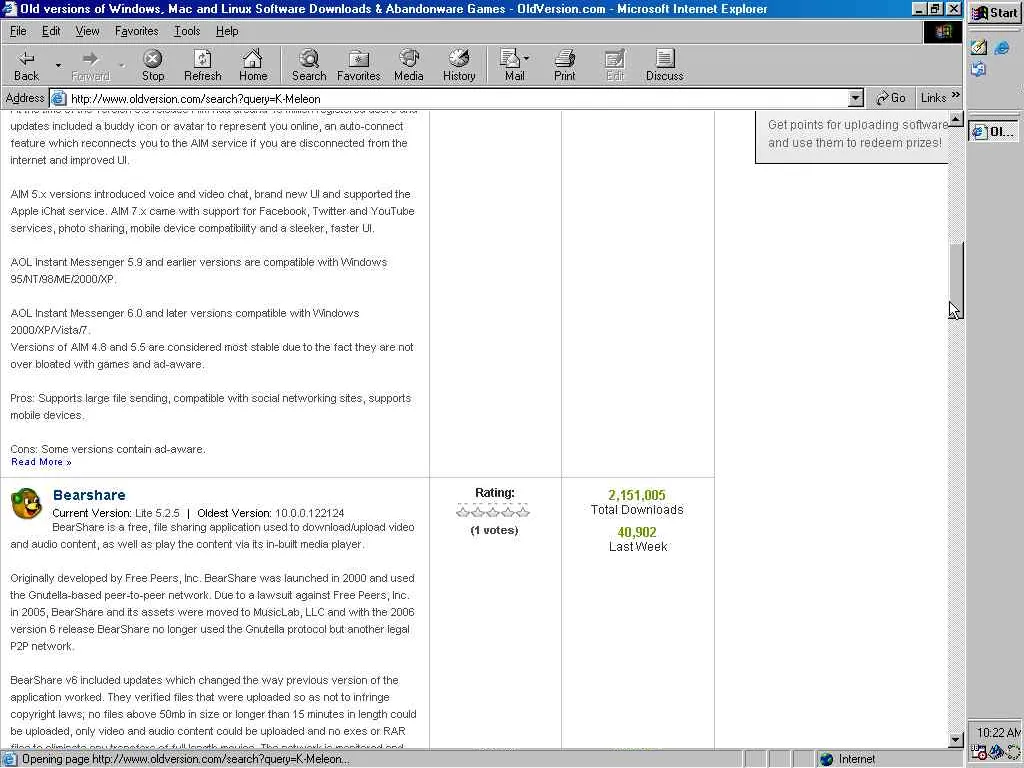The image size is (1024, 768).
Task: Open the Bearshare title link
Action: pyautogui.click(x=89, y=495)
